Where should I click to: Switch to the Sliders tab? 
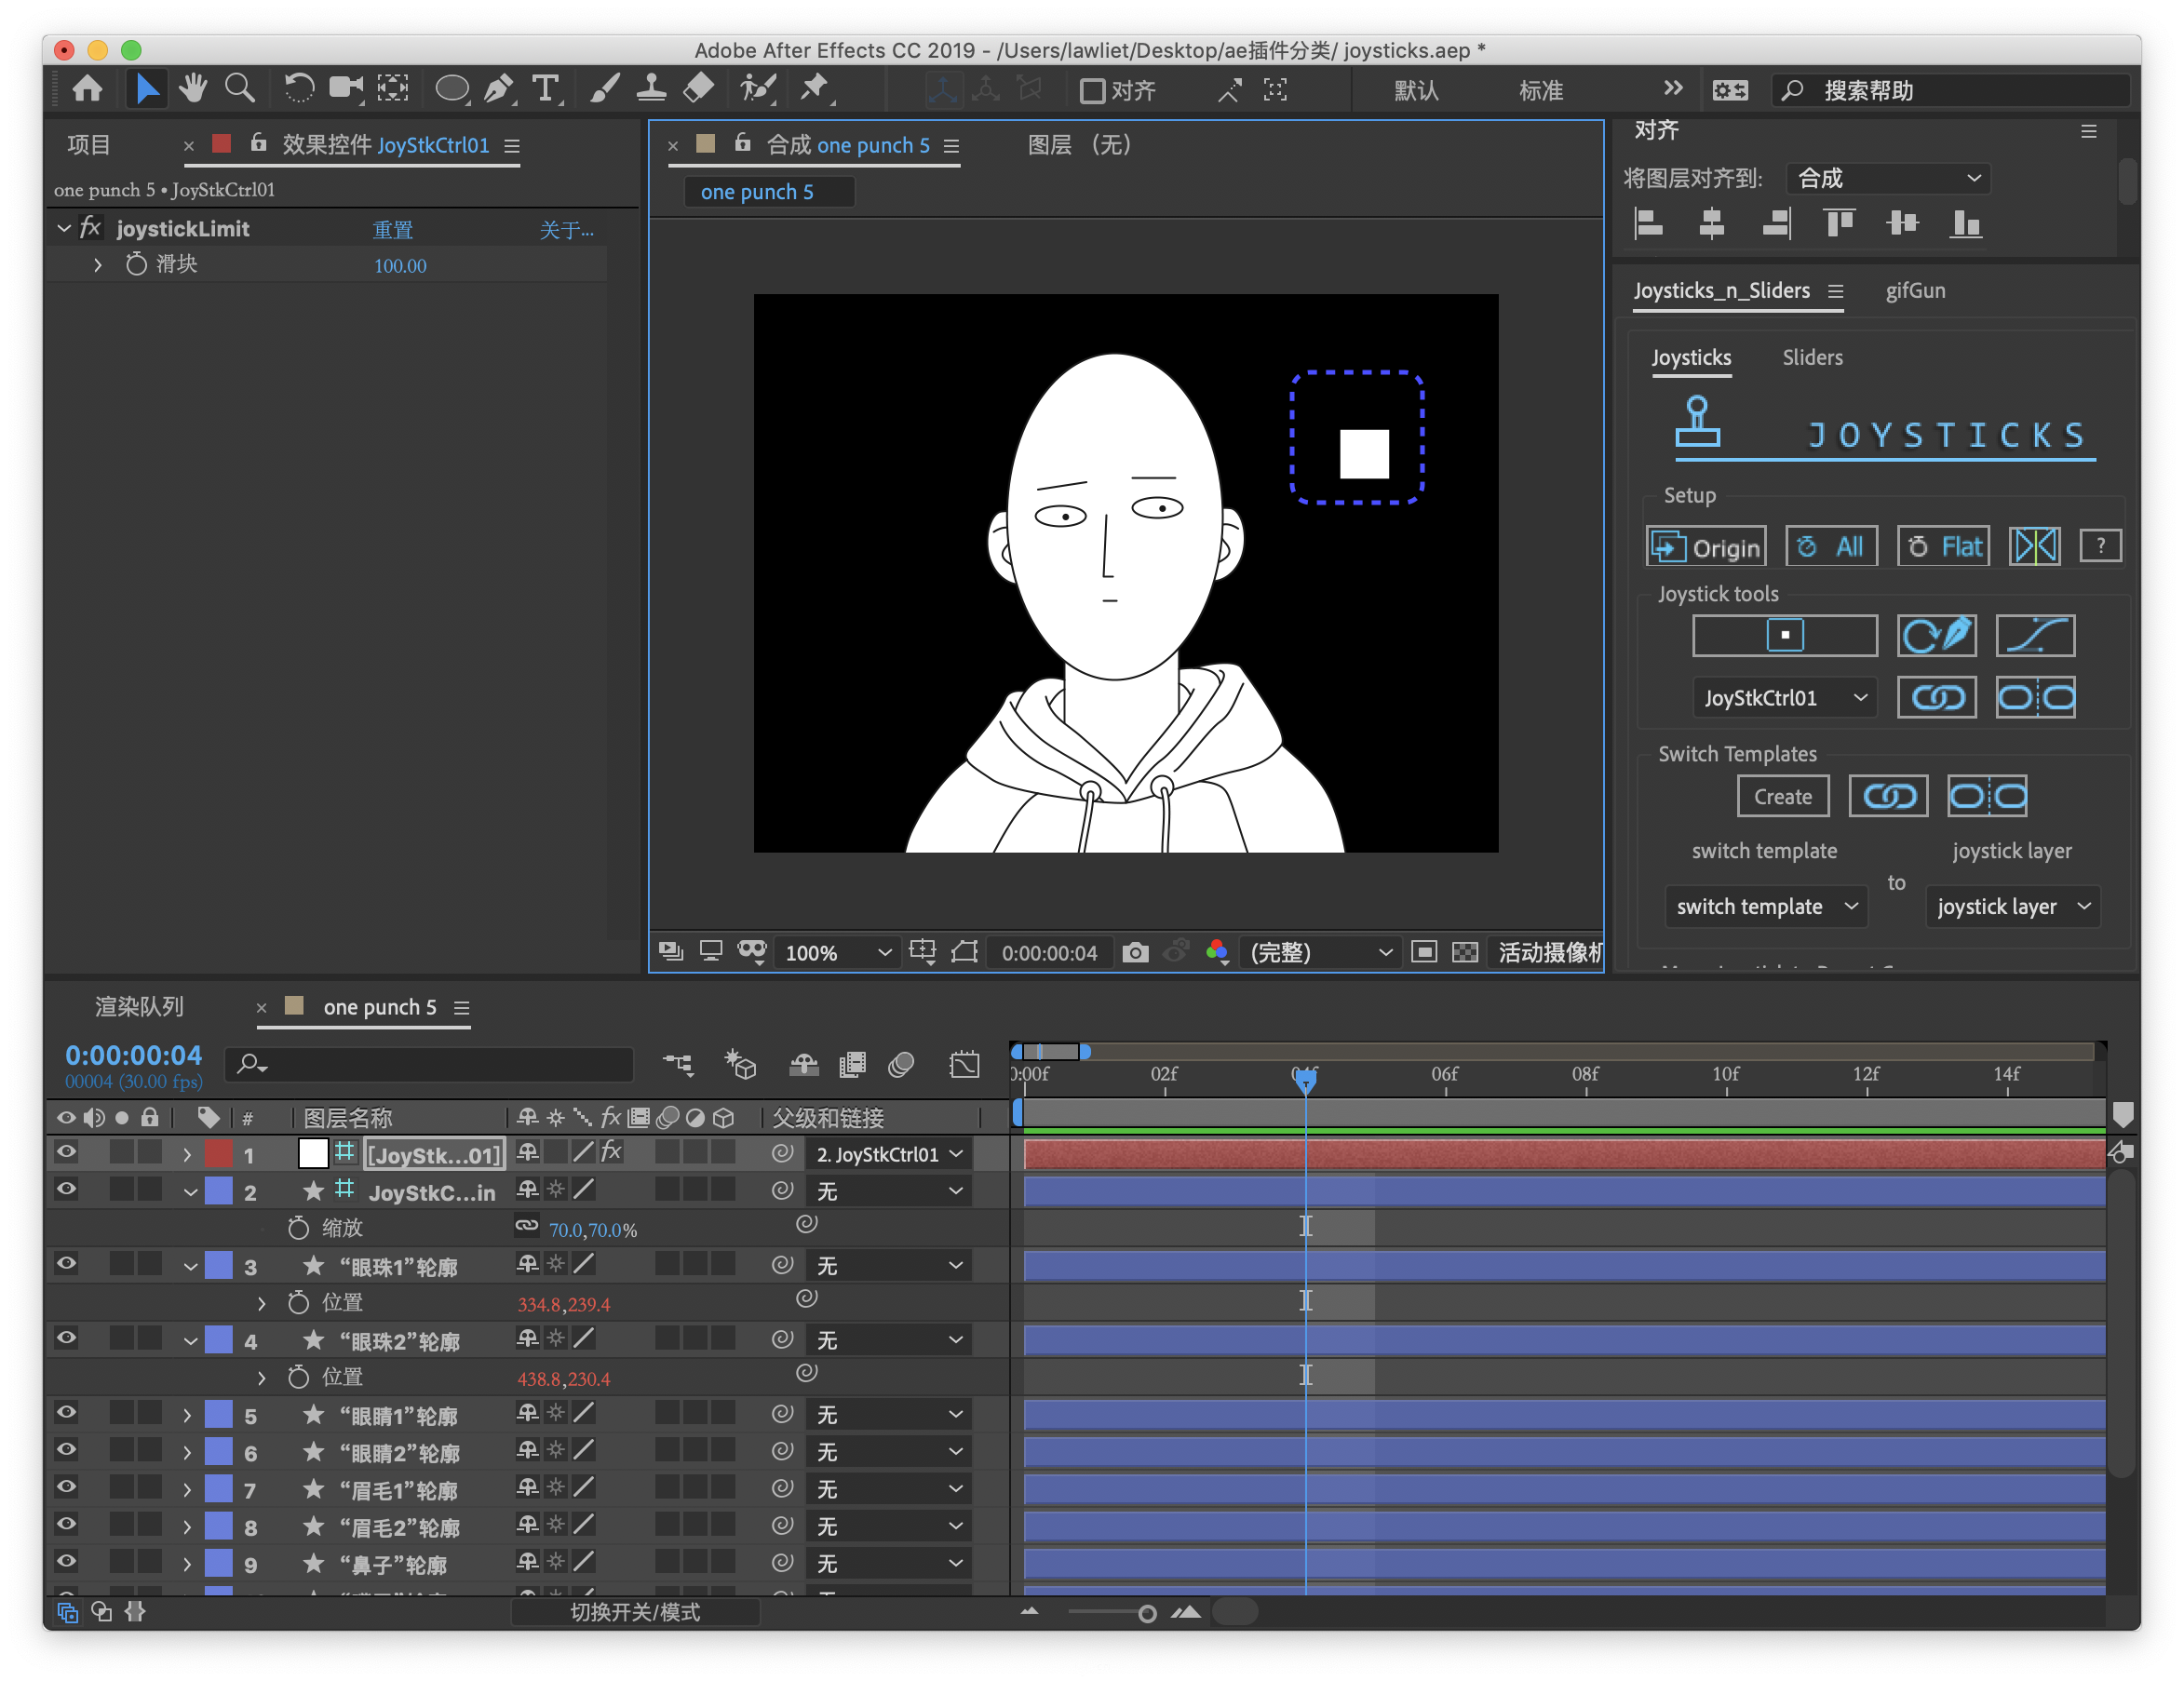1811,358
